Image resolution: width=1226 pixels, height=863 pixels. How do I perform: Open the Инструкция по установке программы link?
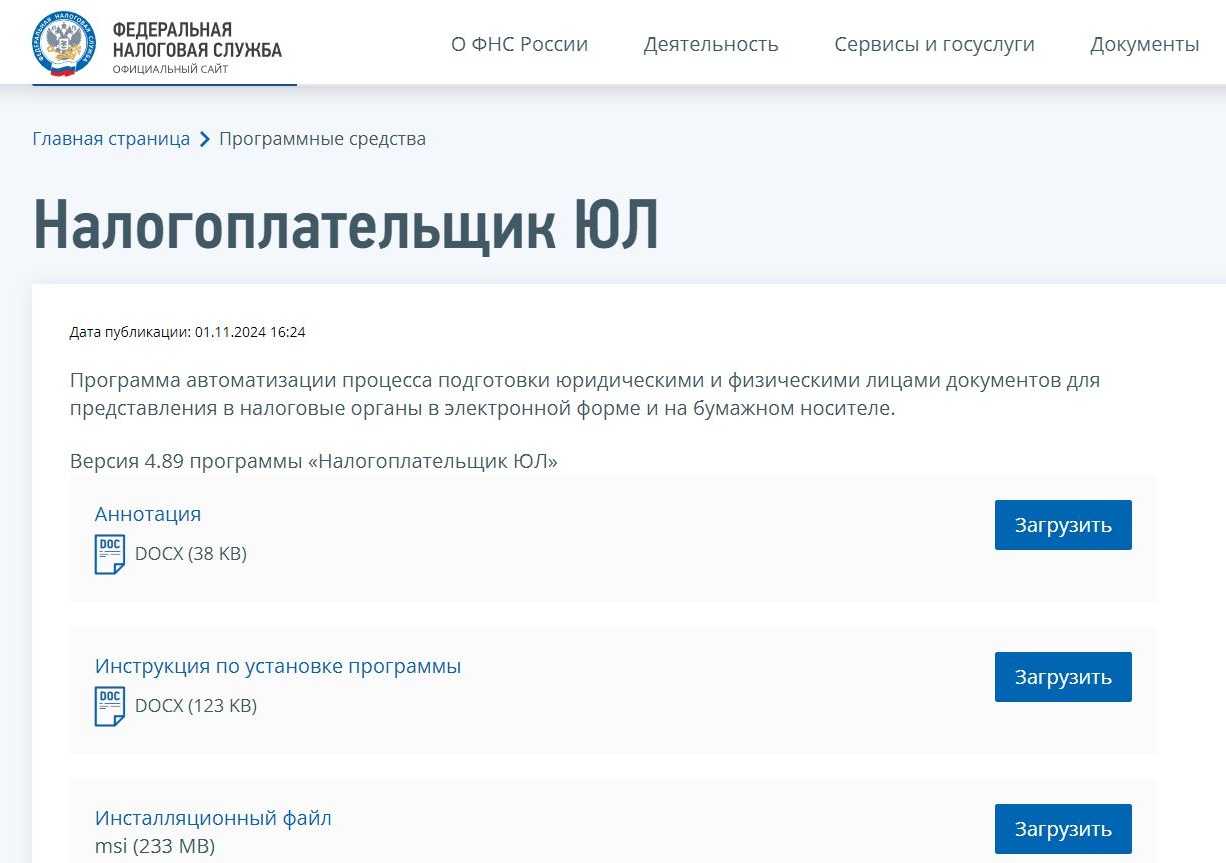(278, 665)
